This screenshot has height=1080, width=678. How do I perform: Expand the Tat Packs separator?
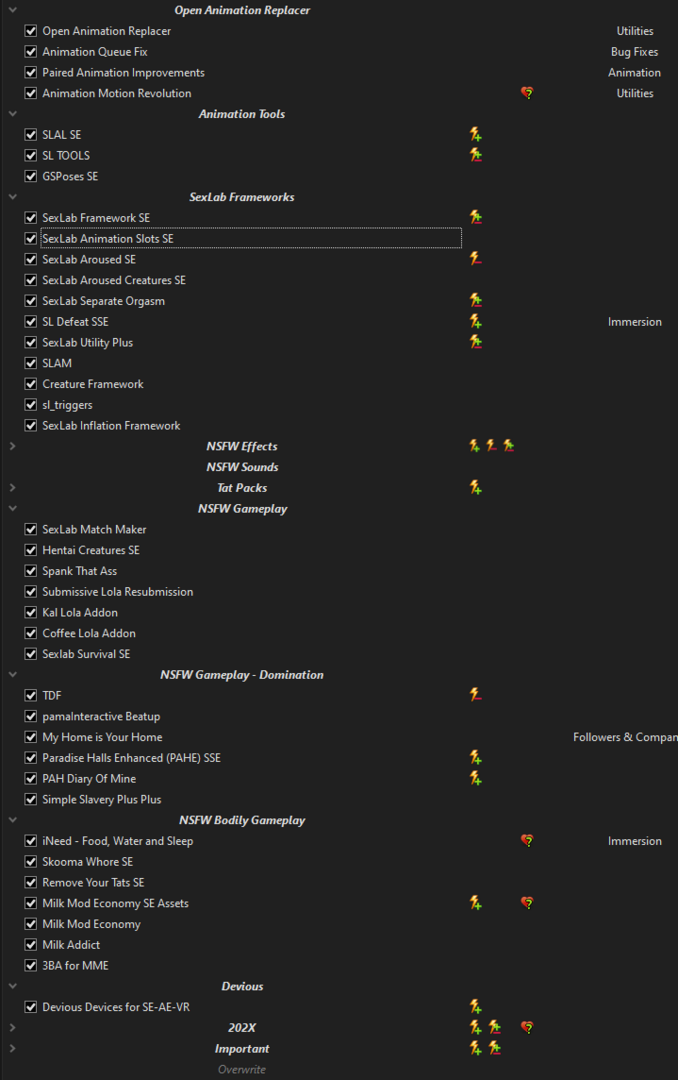tap(12, 488)
